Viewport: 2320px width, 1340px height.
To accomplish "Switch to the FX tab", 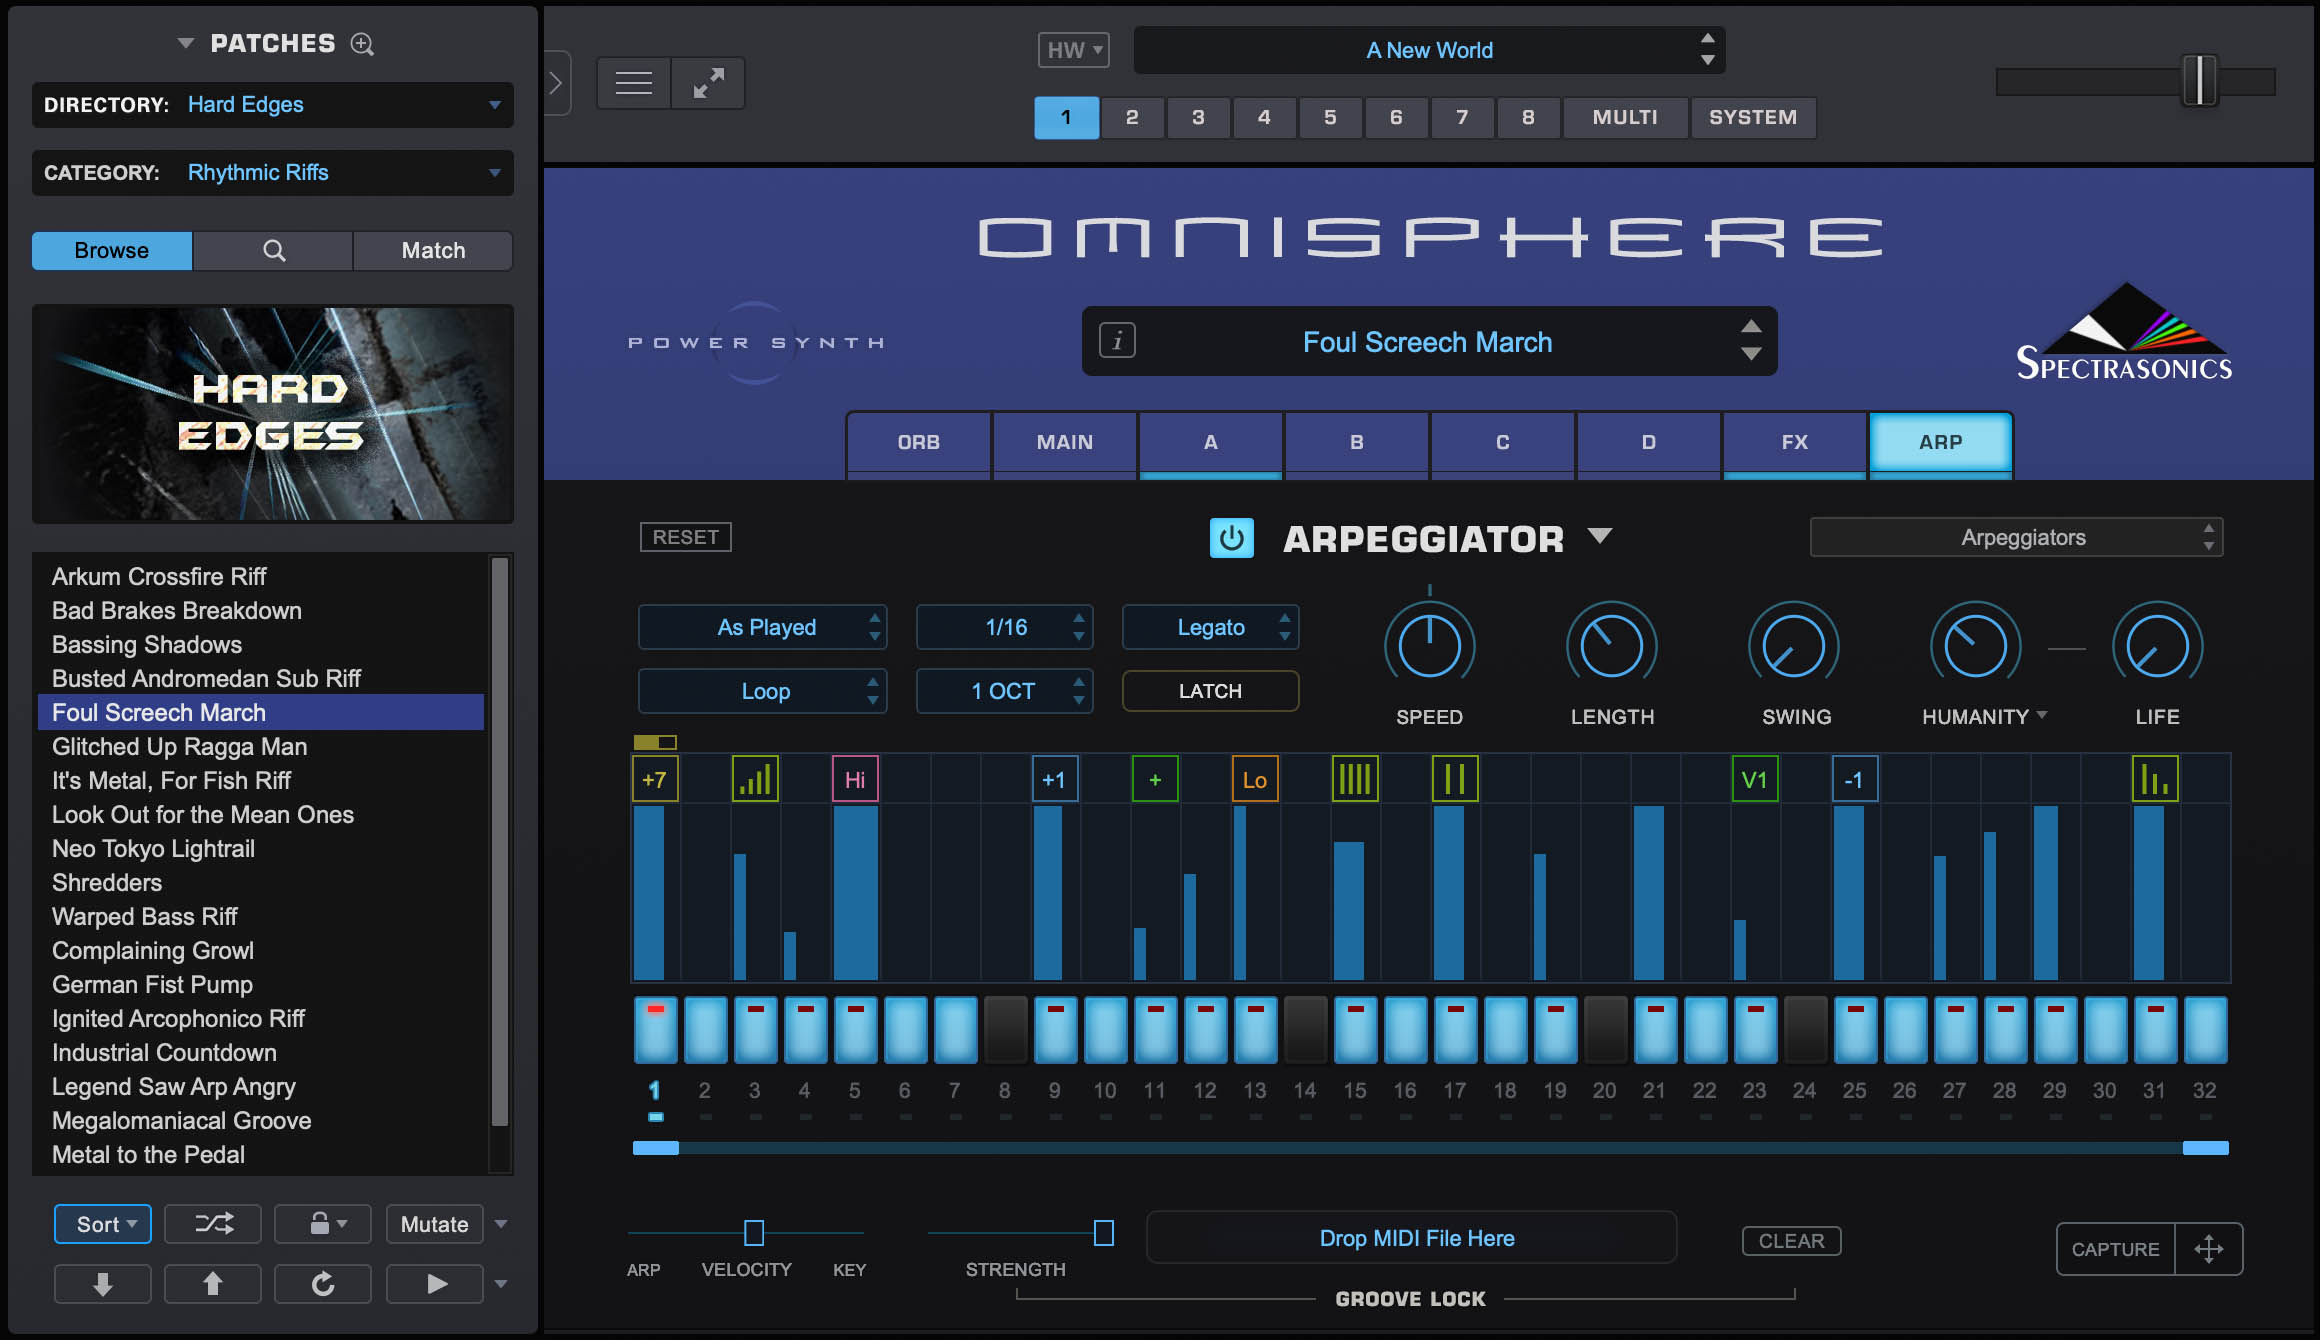I will click(1794, 442).
